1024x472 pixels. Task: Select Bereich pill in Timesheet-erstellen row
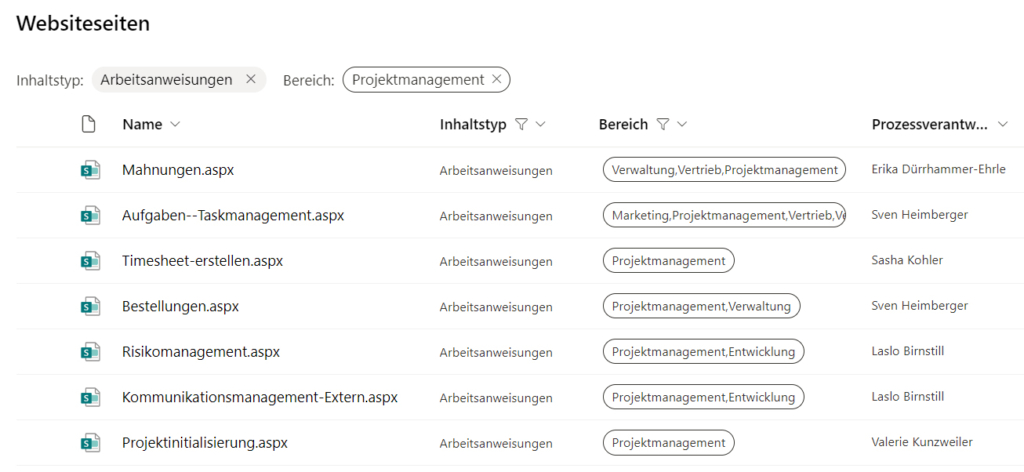[x=668, y=260]
